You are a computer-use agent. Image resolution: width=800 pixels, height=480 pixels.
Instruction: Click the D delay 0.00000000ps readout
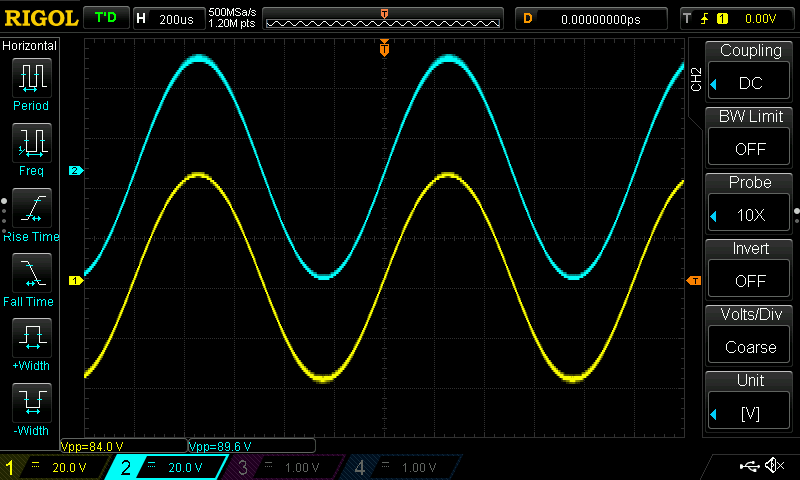coord(591,19)
